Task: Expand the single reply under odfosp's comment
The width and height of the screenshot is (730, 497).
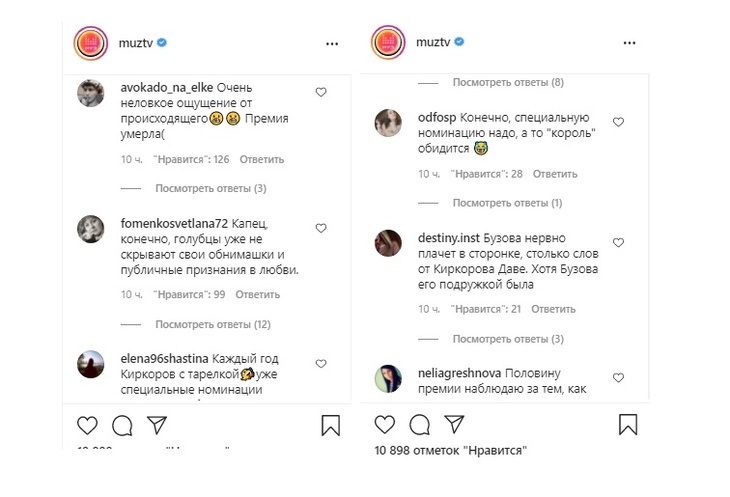Action: click(x=508, y=203)
